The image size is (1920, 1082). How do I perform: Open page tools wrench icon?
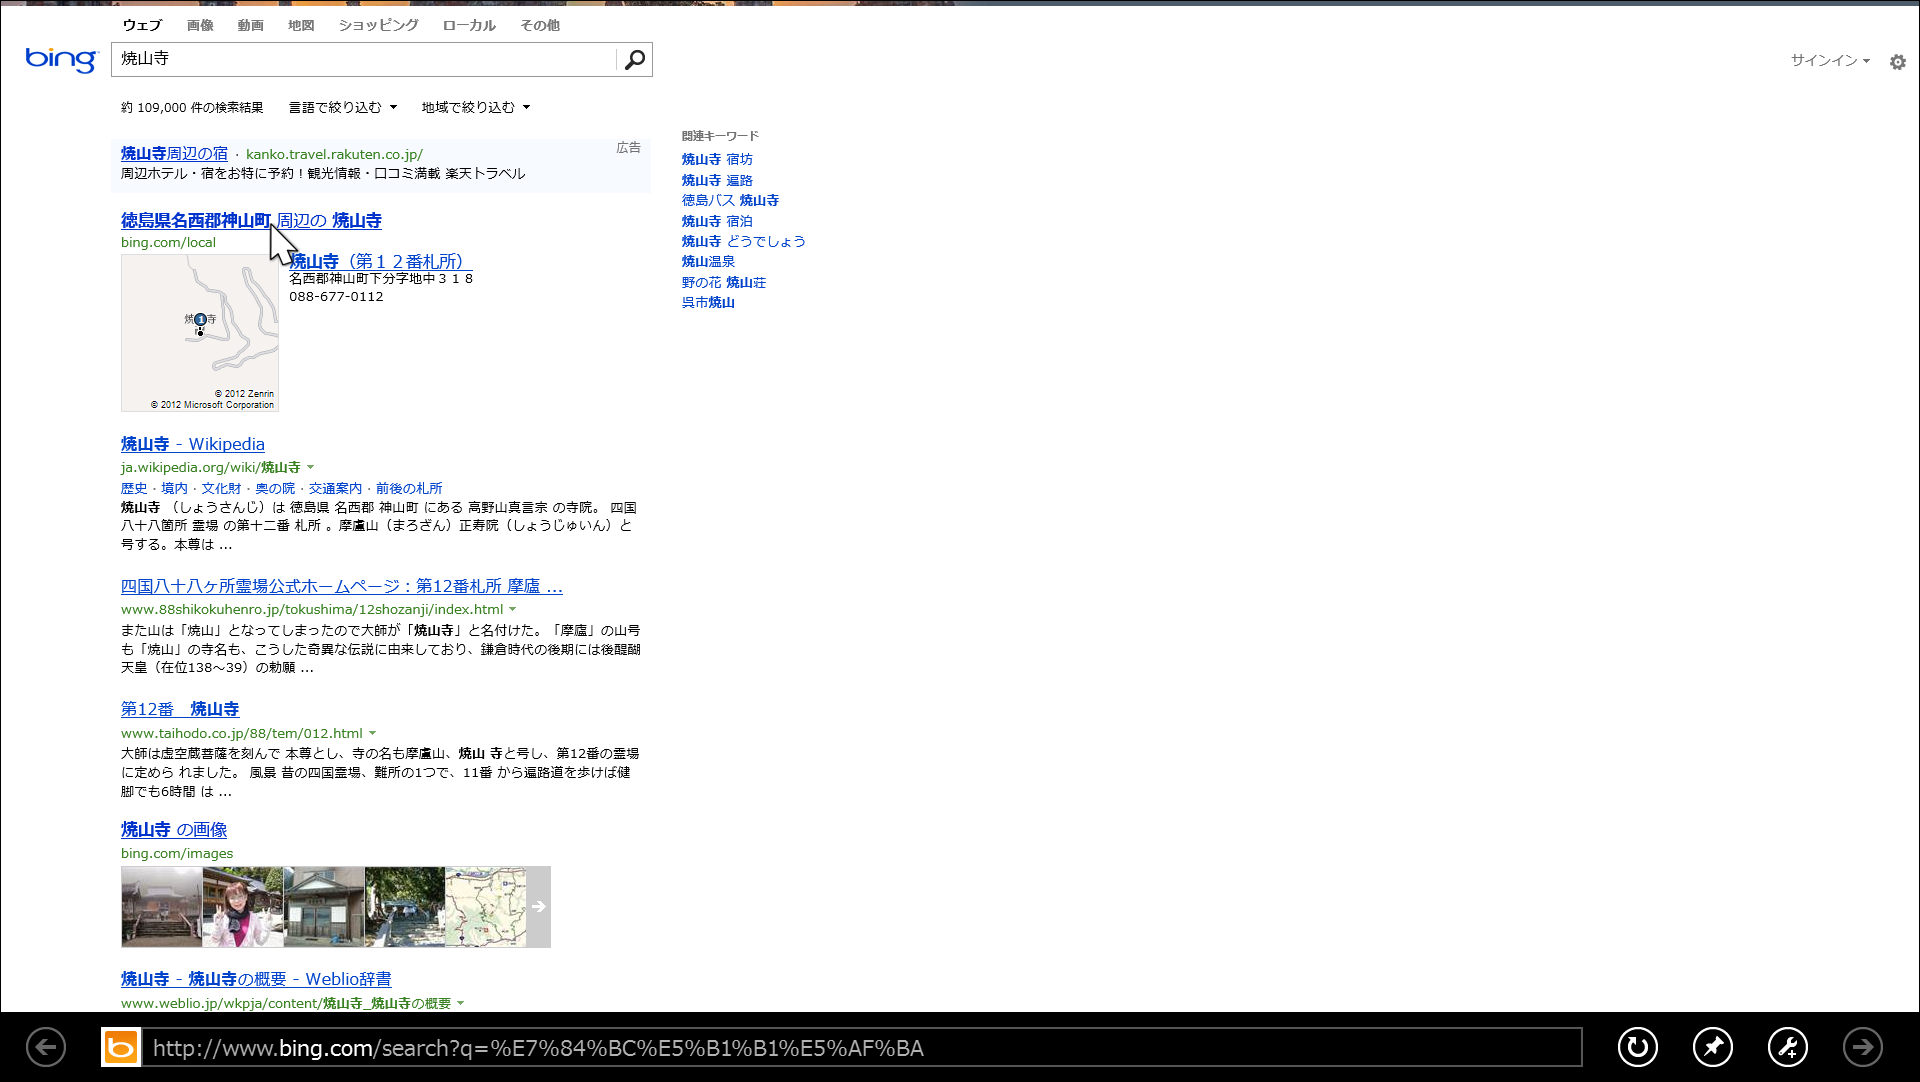(1787, 1047)
